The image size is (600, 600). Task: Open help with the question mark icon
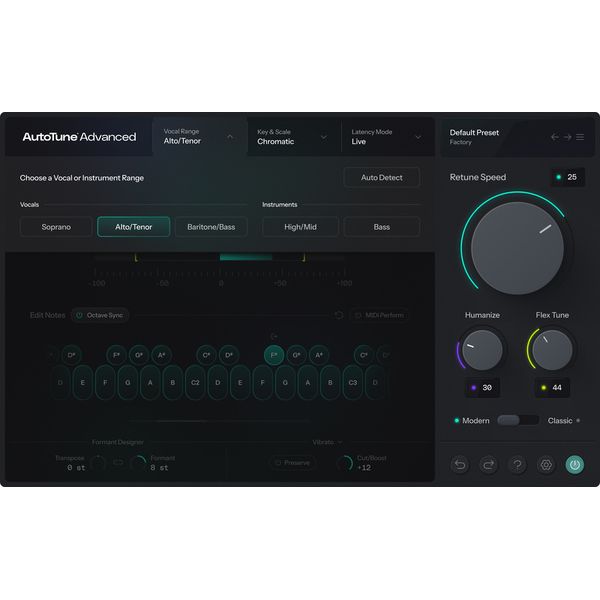click(x=517, y=465)
